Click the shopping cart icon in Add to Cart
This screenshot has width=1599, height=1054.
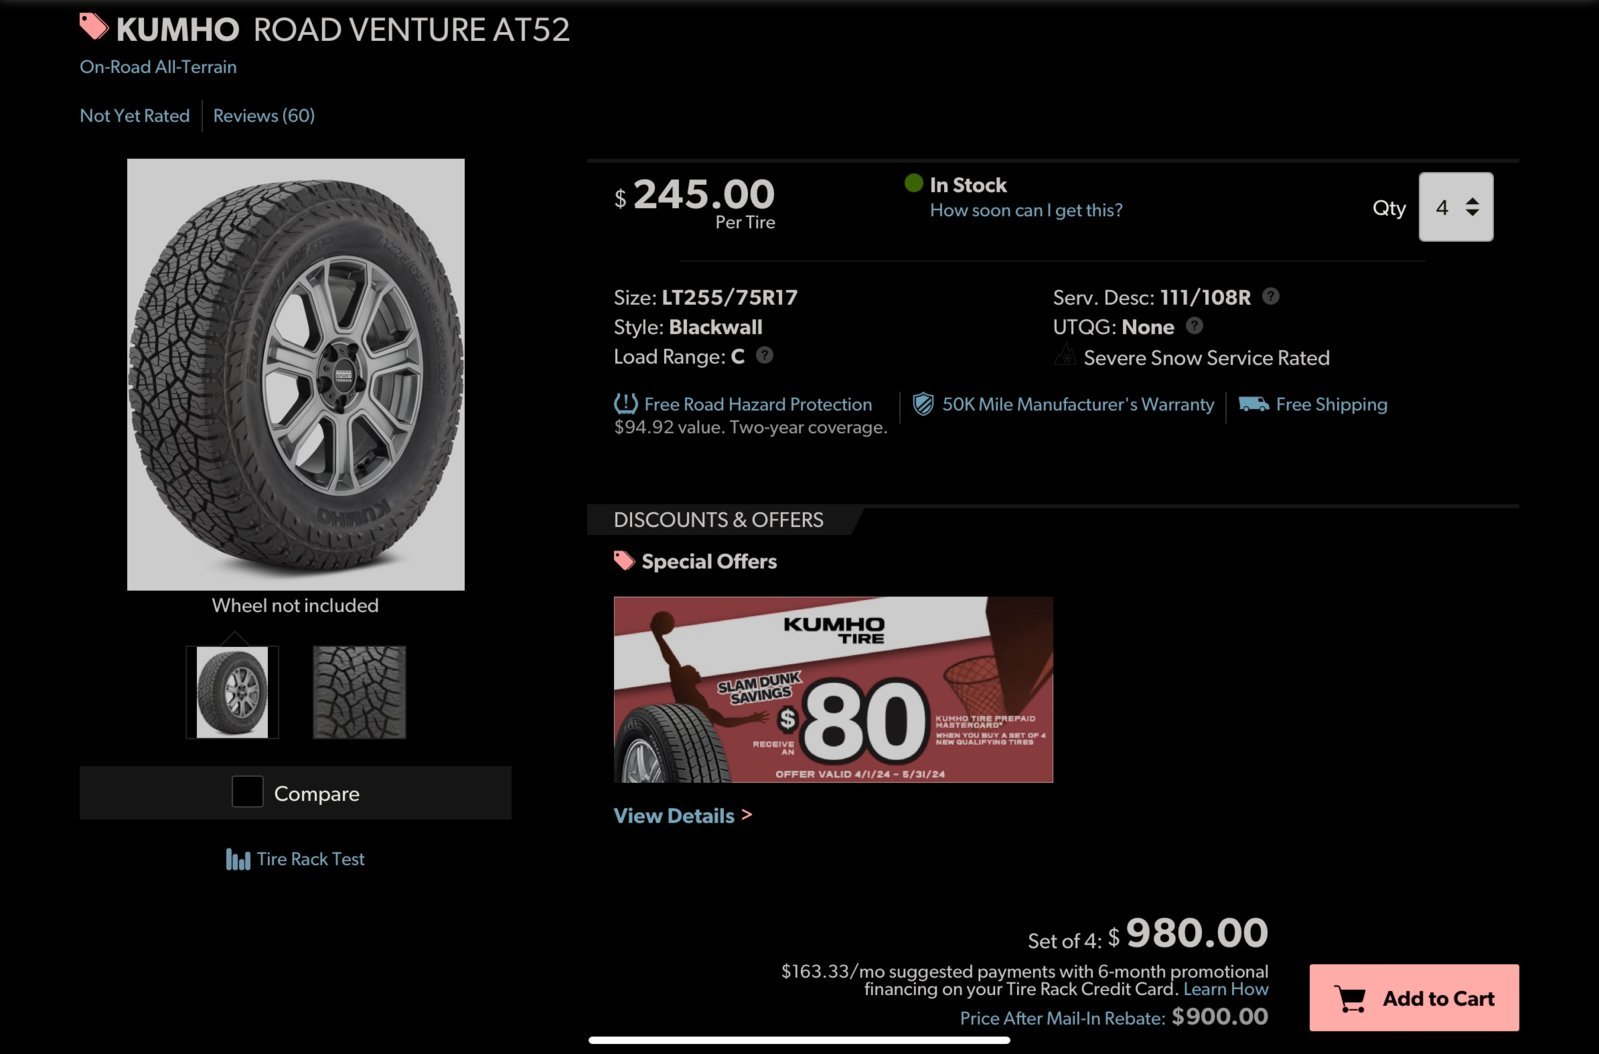point(1350,998)
